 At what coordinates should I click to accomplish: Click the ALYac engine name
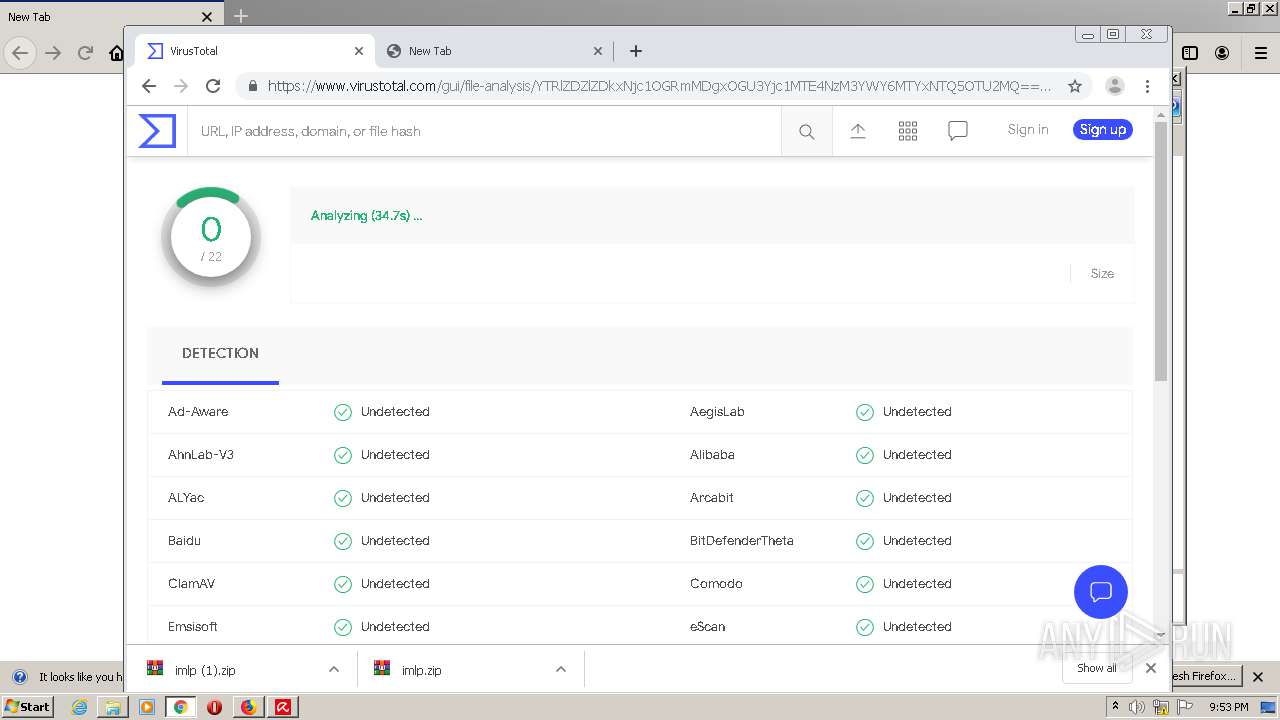click(x=186, y=498)
